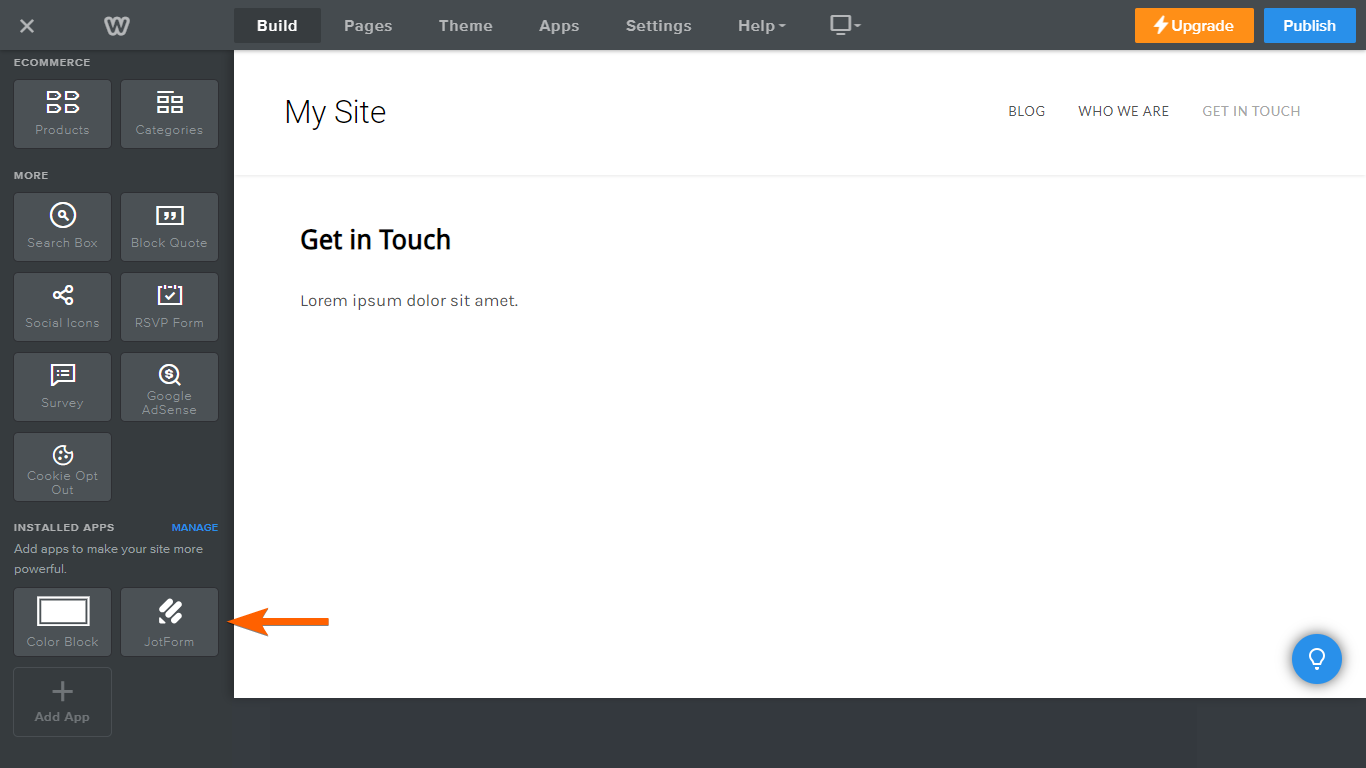
Task: Choose the Color Block app
Action: pos(62,622)
